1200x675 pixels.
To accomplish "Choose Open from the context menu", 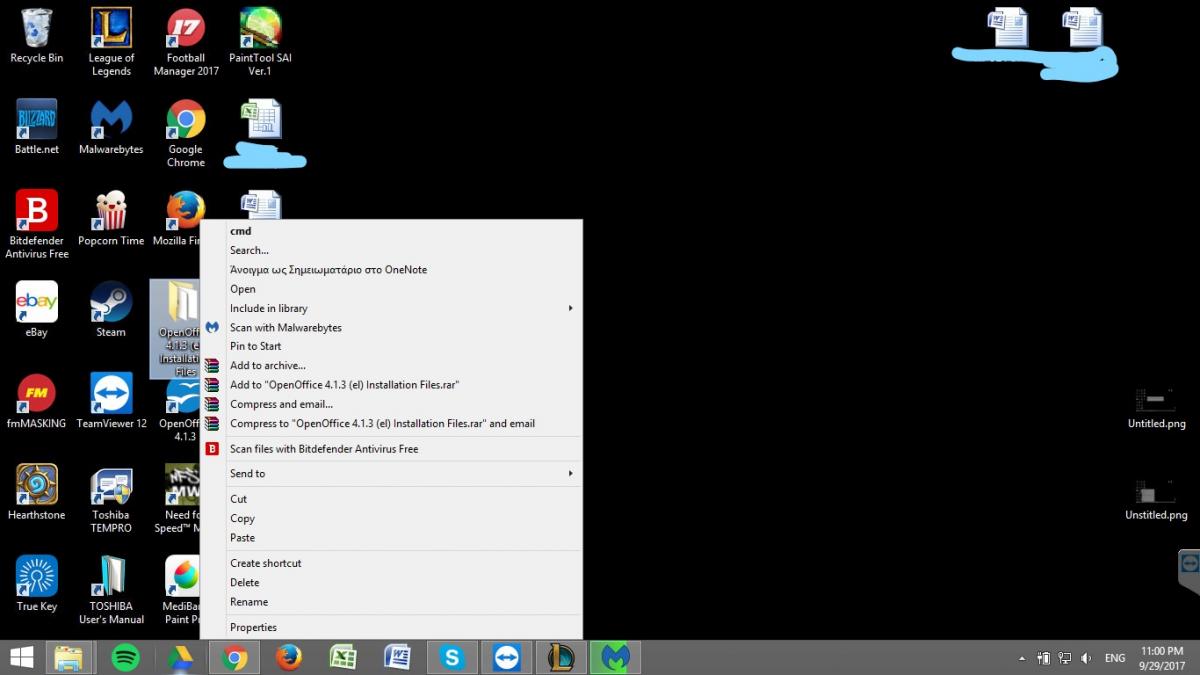I will click(x=391, y=289).
